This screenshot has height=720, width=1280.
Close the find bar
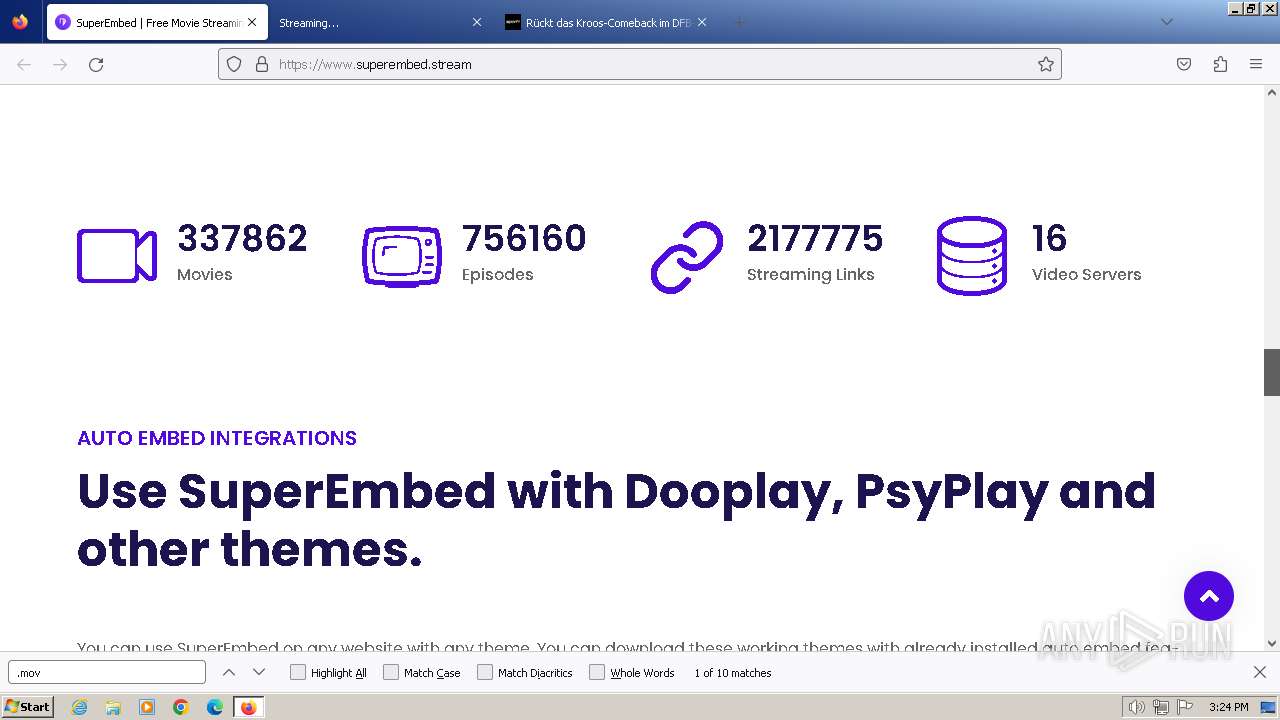(x=1260, y=672)
